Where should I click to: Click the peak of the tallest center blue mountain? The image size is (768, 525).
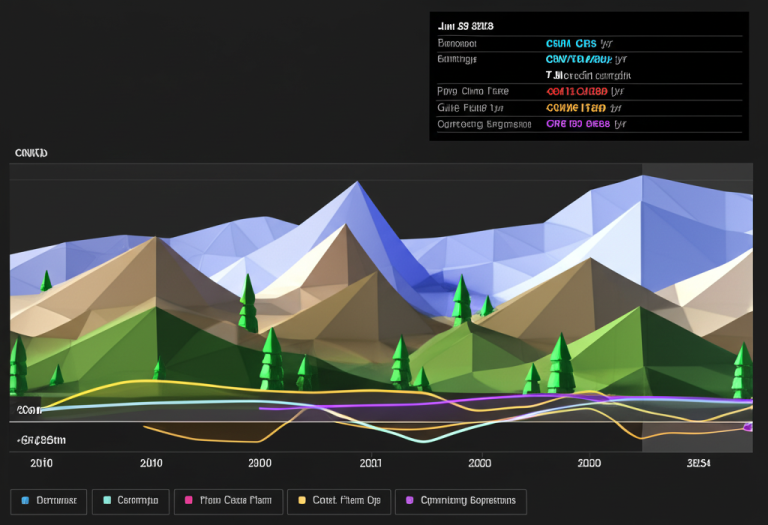click(x=357, y=182)
